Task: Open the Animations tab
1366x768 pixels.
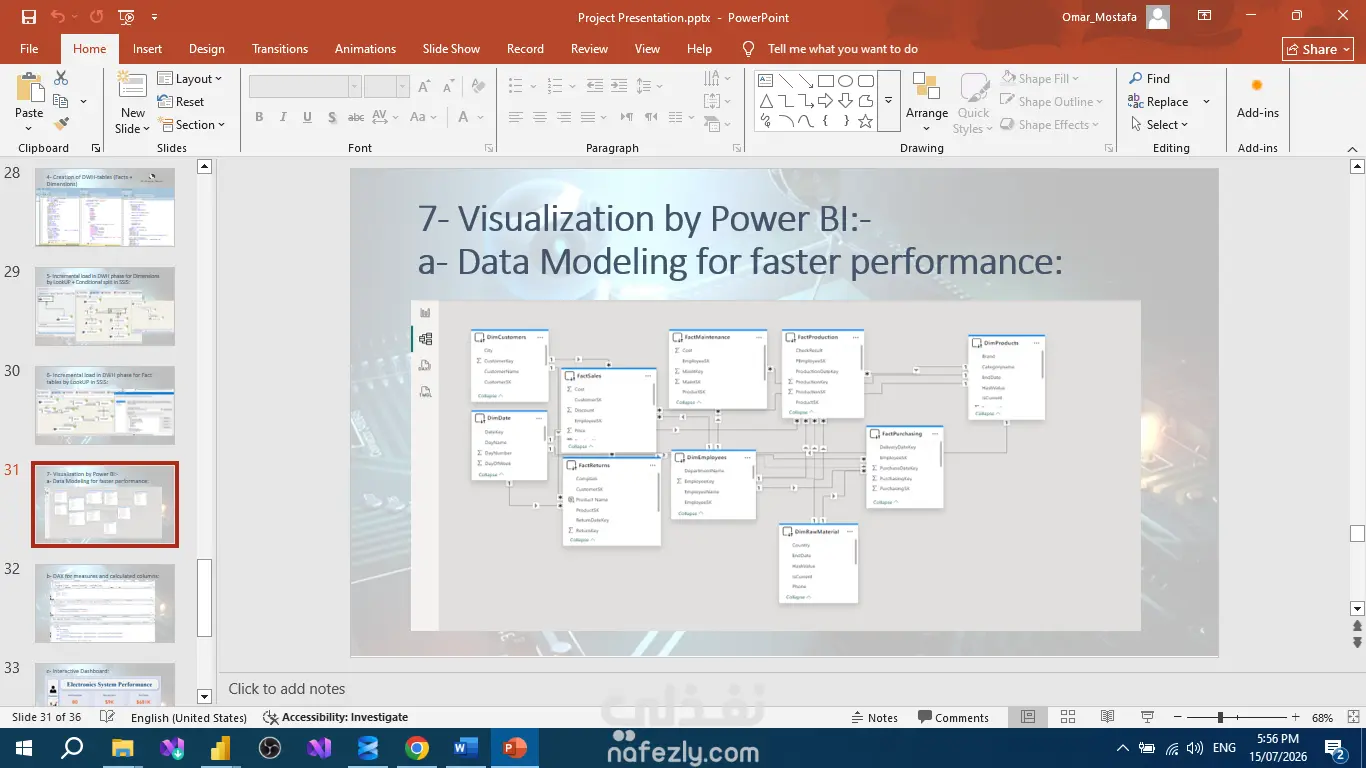Action: point(365,49)
